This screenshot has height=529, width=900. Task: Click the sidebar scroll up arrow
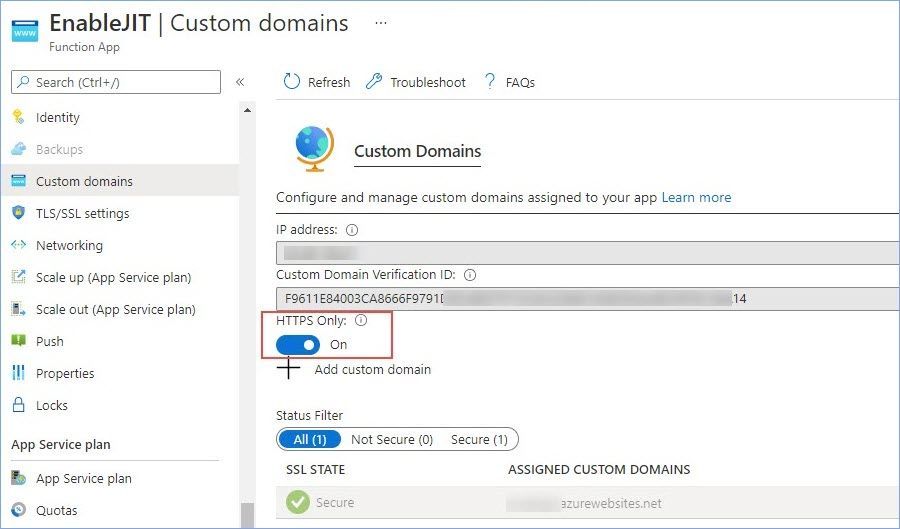(247, 110)
